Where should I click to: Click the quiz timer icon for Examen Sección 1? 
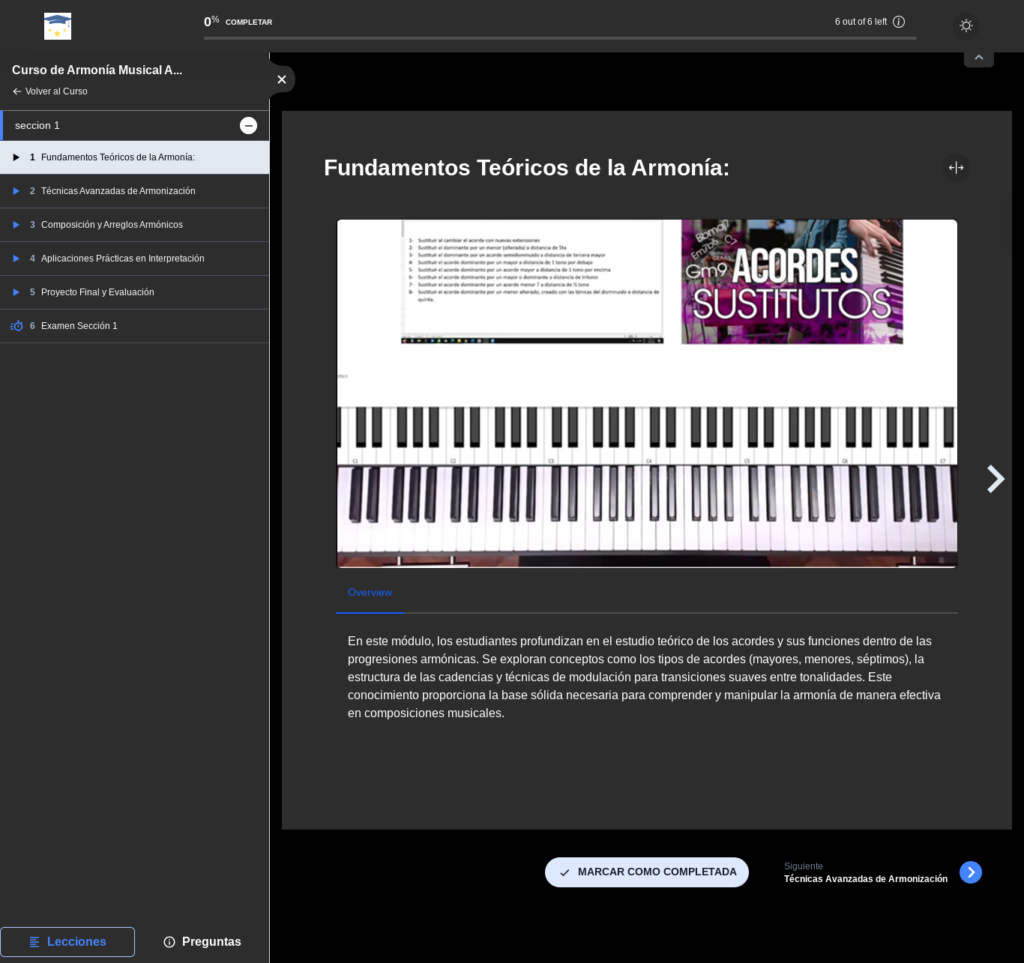tap(16, 326)
